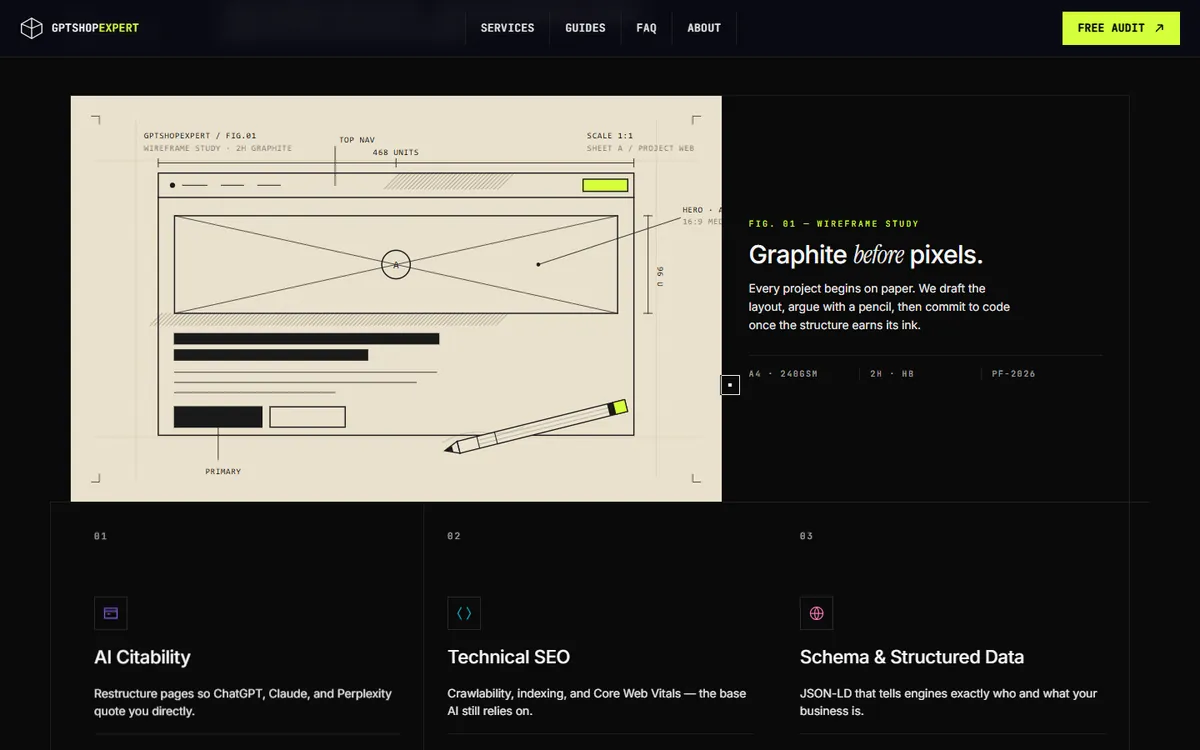This screenshot has width=1200, height=750.
Task: Click the "02" card number
Action: click(x=454, y=537)
